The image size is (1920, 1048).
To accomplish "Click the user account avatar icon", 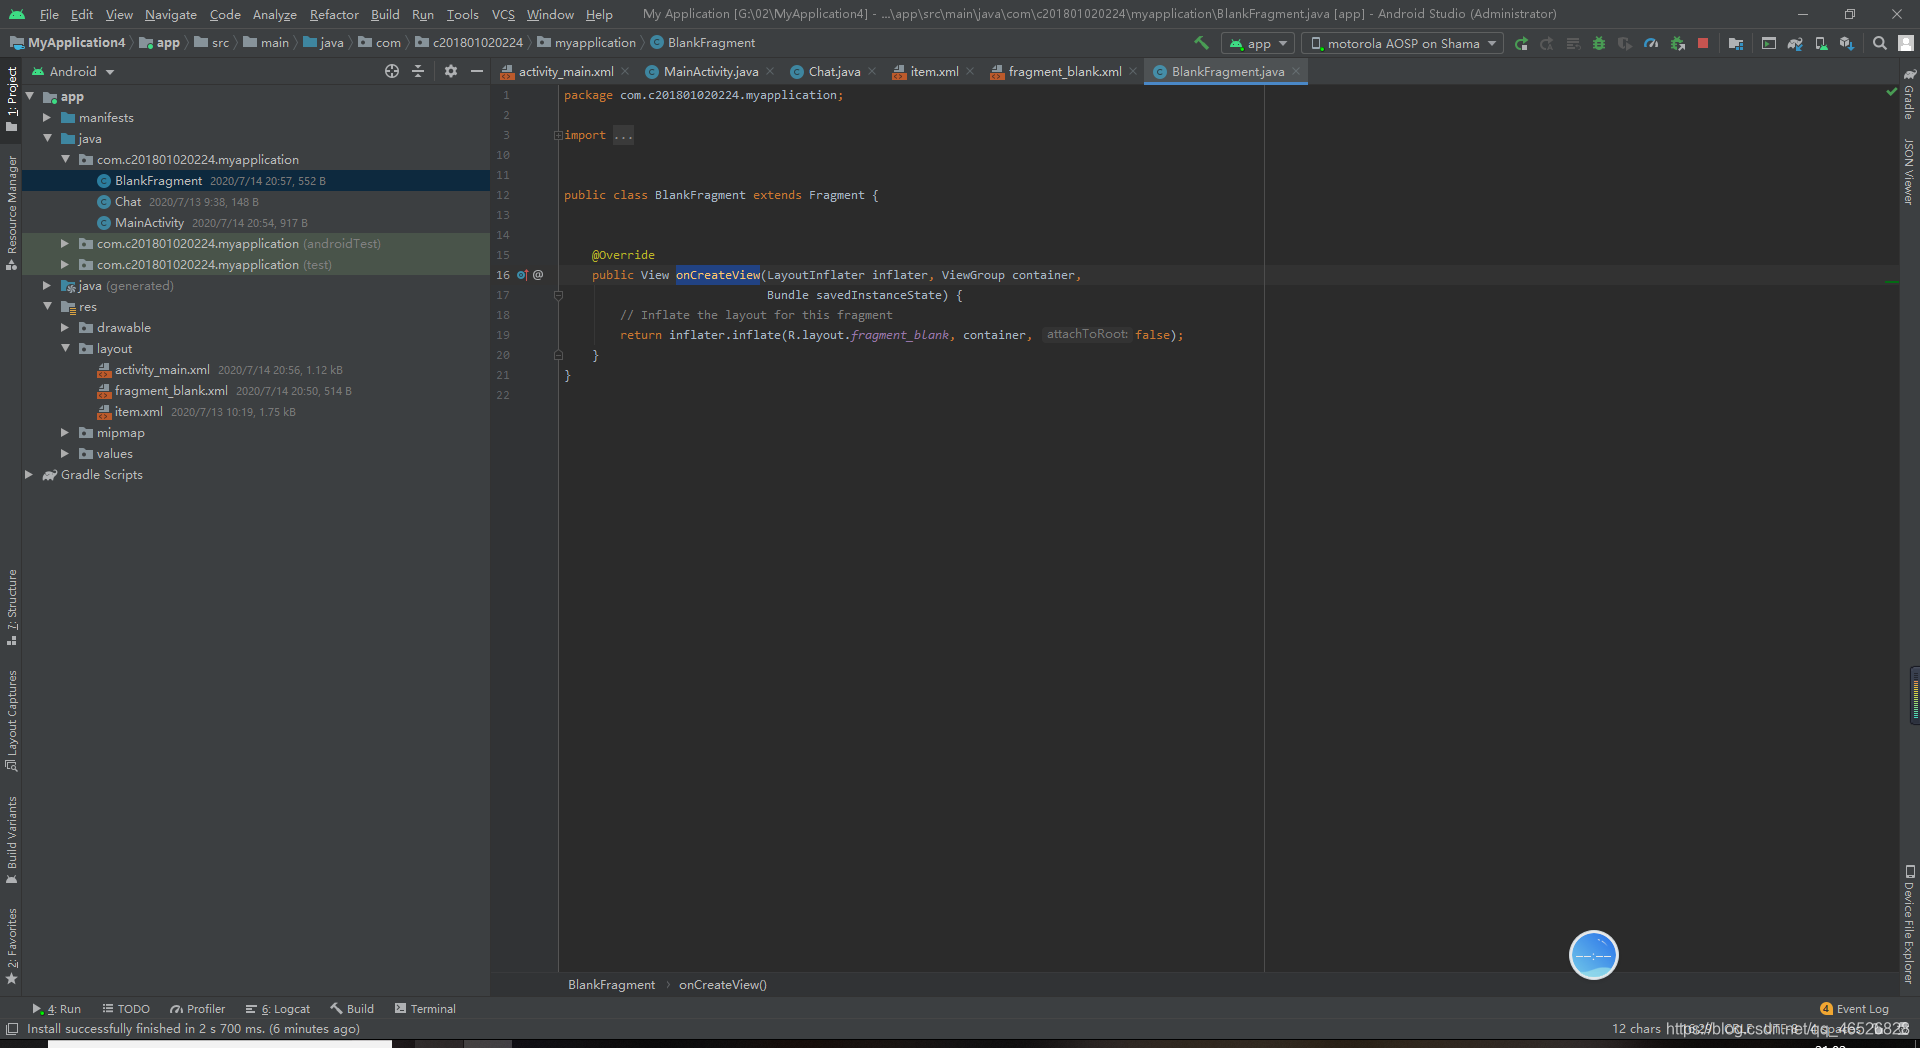I will click(1906, 43).
